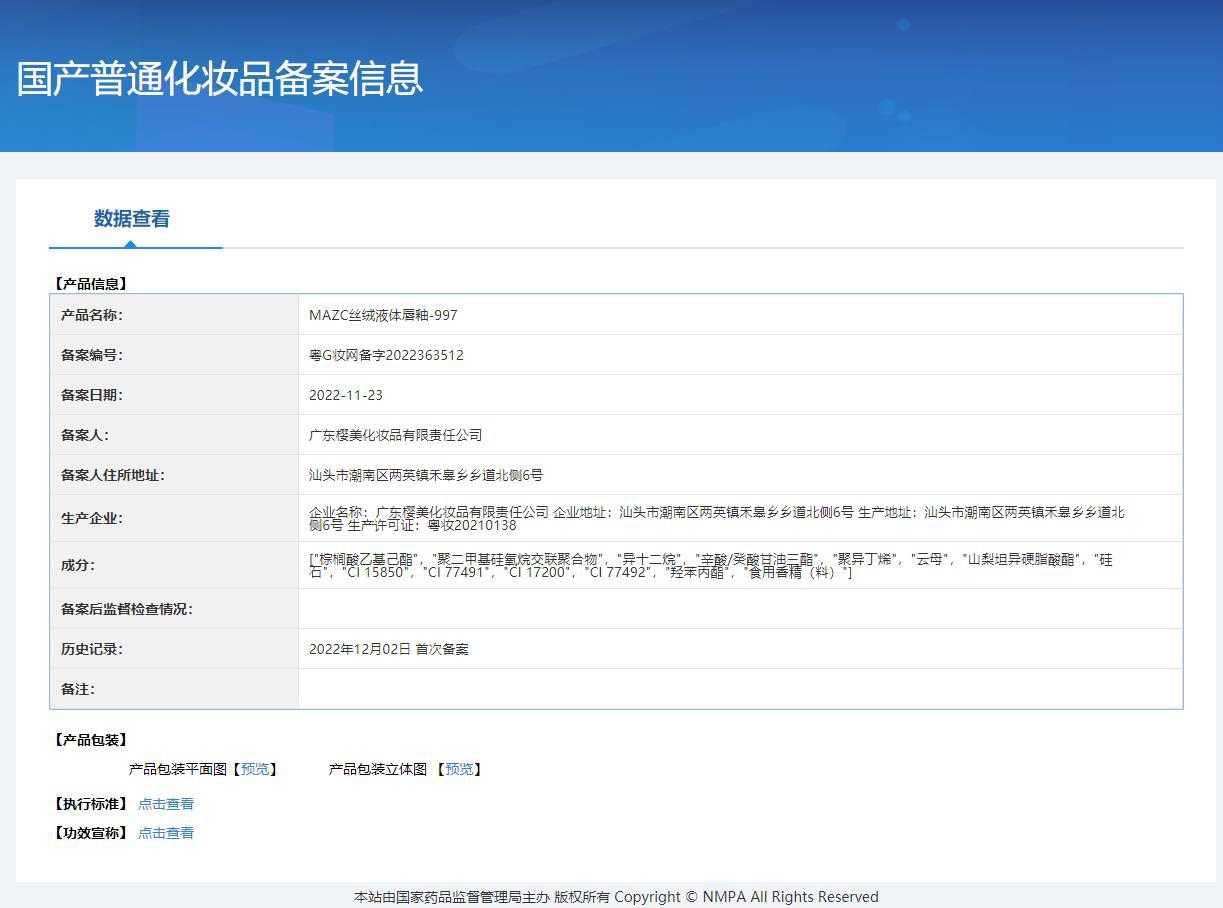The width and height of the screenshot is (1223, 908).
Task: Open 点击查看 link next to 功效宣称
Action: tap(166, 833)
